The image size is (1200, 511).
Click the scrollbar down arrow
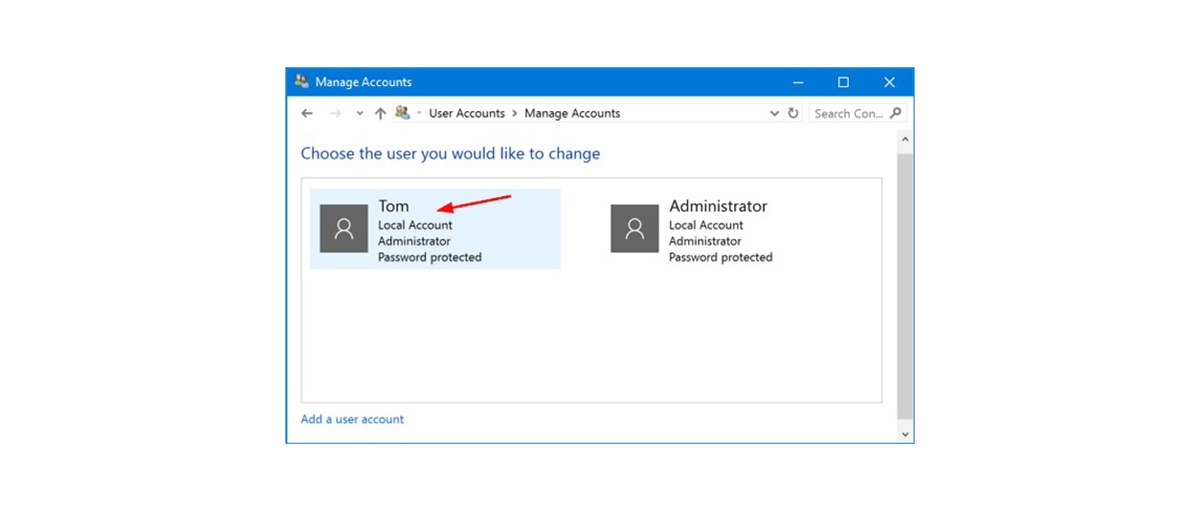pos(905,434)
